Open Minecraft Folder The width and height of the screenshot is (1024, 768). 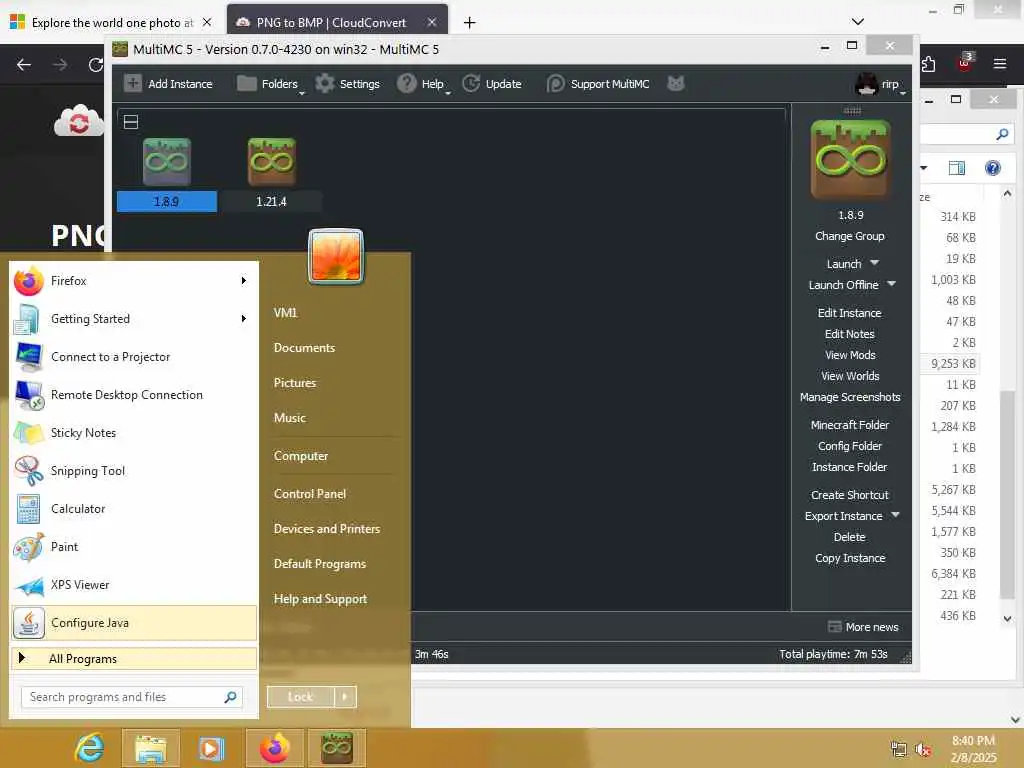[850, 424]
